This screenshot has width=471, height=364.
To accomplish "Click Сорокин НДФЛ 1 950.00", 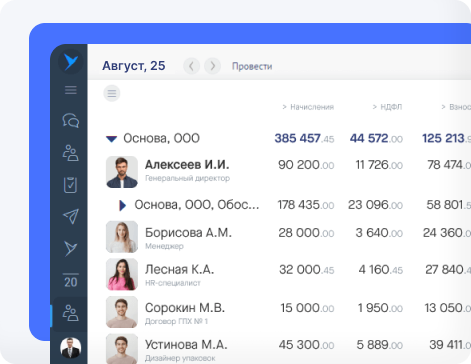I will click(x=380, y=308).
